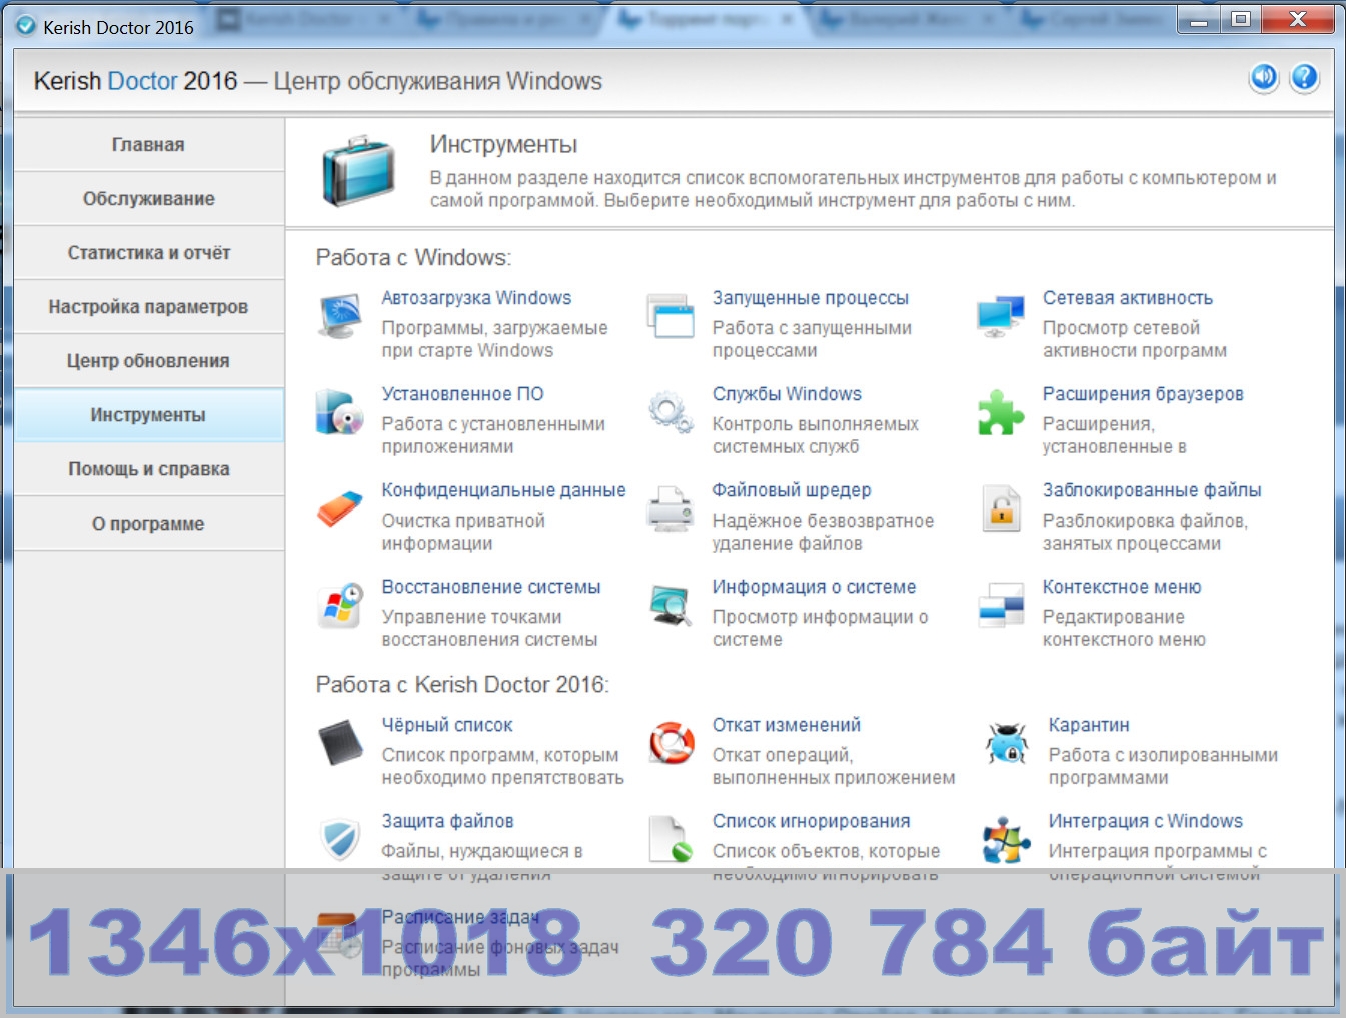Screen dimensions: 1346x1018
Task: Click the eraser Конфиденциальные данные icon
Action: pos(339,509)
